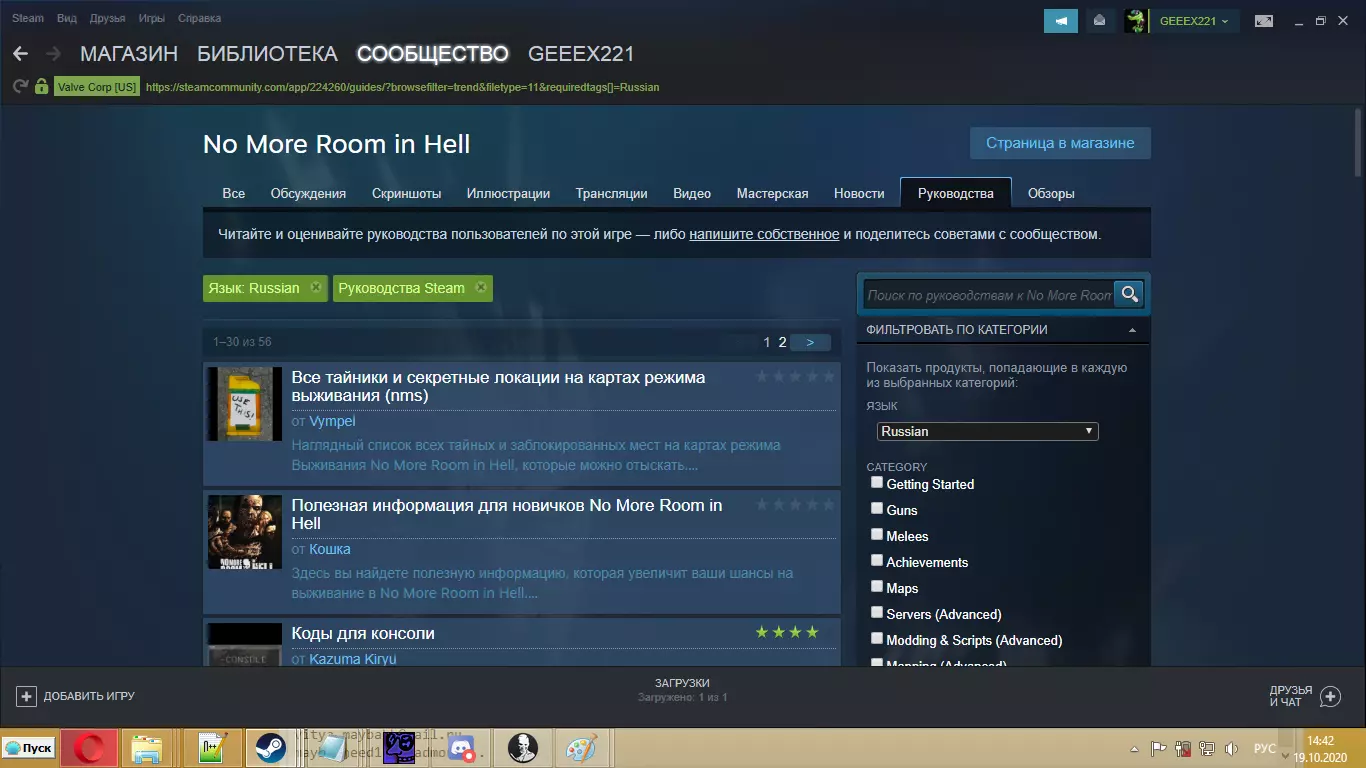Click the Action Center flag icon
The width and height of the screenshot is (1366, 768).
1159,749
